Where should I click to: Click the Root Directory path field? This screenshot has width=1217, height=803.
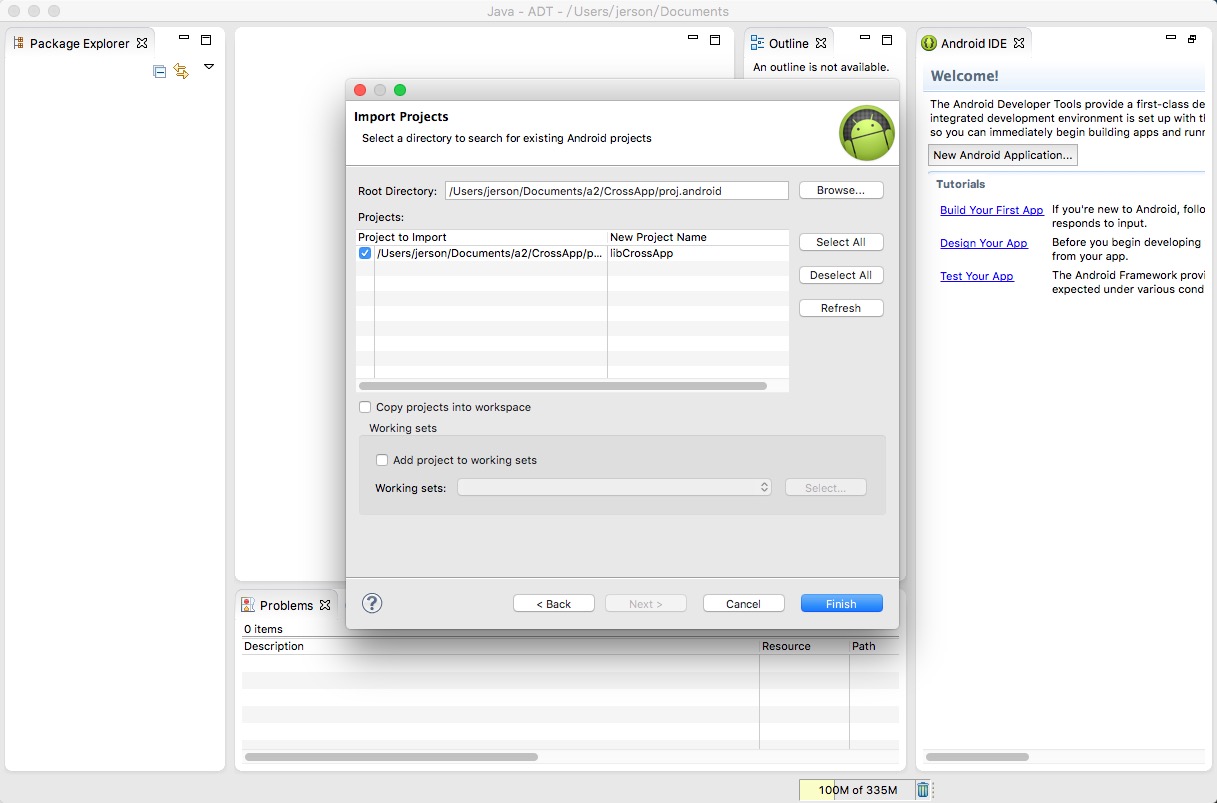(x=617, y=190)
